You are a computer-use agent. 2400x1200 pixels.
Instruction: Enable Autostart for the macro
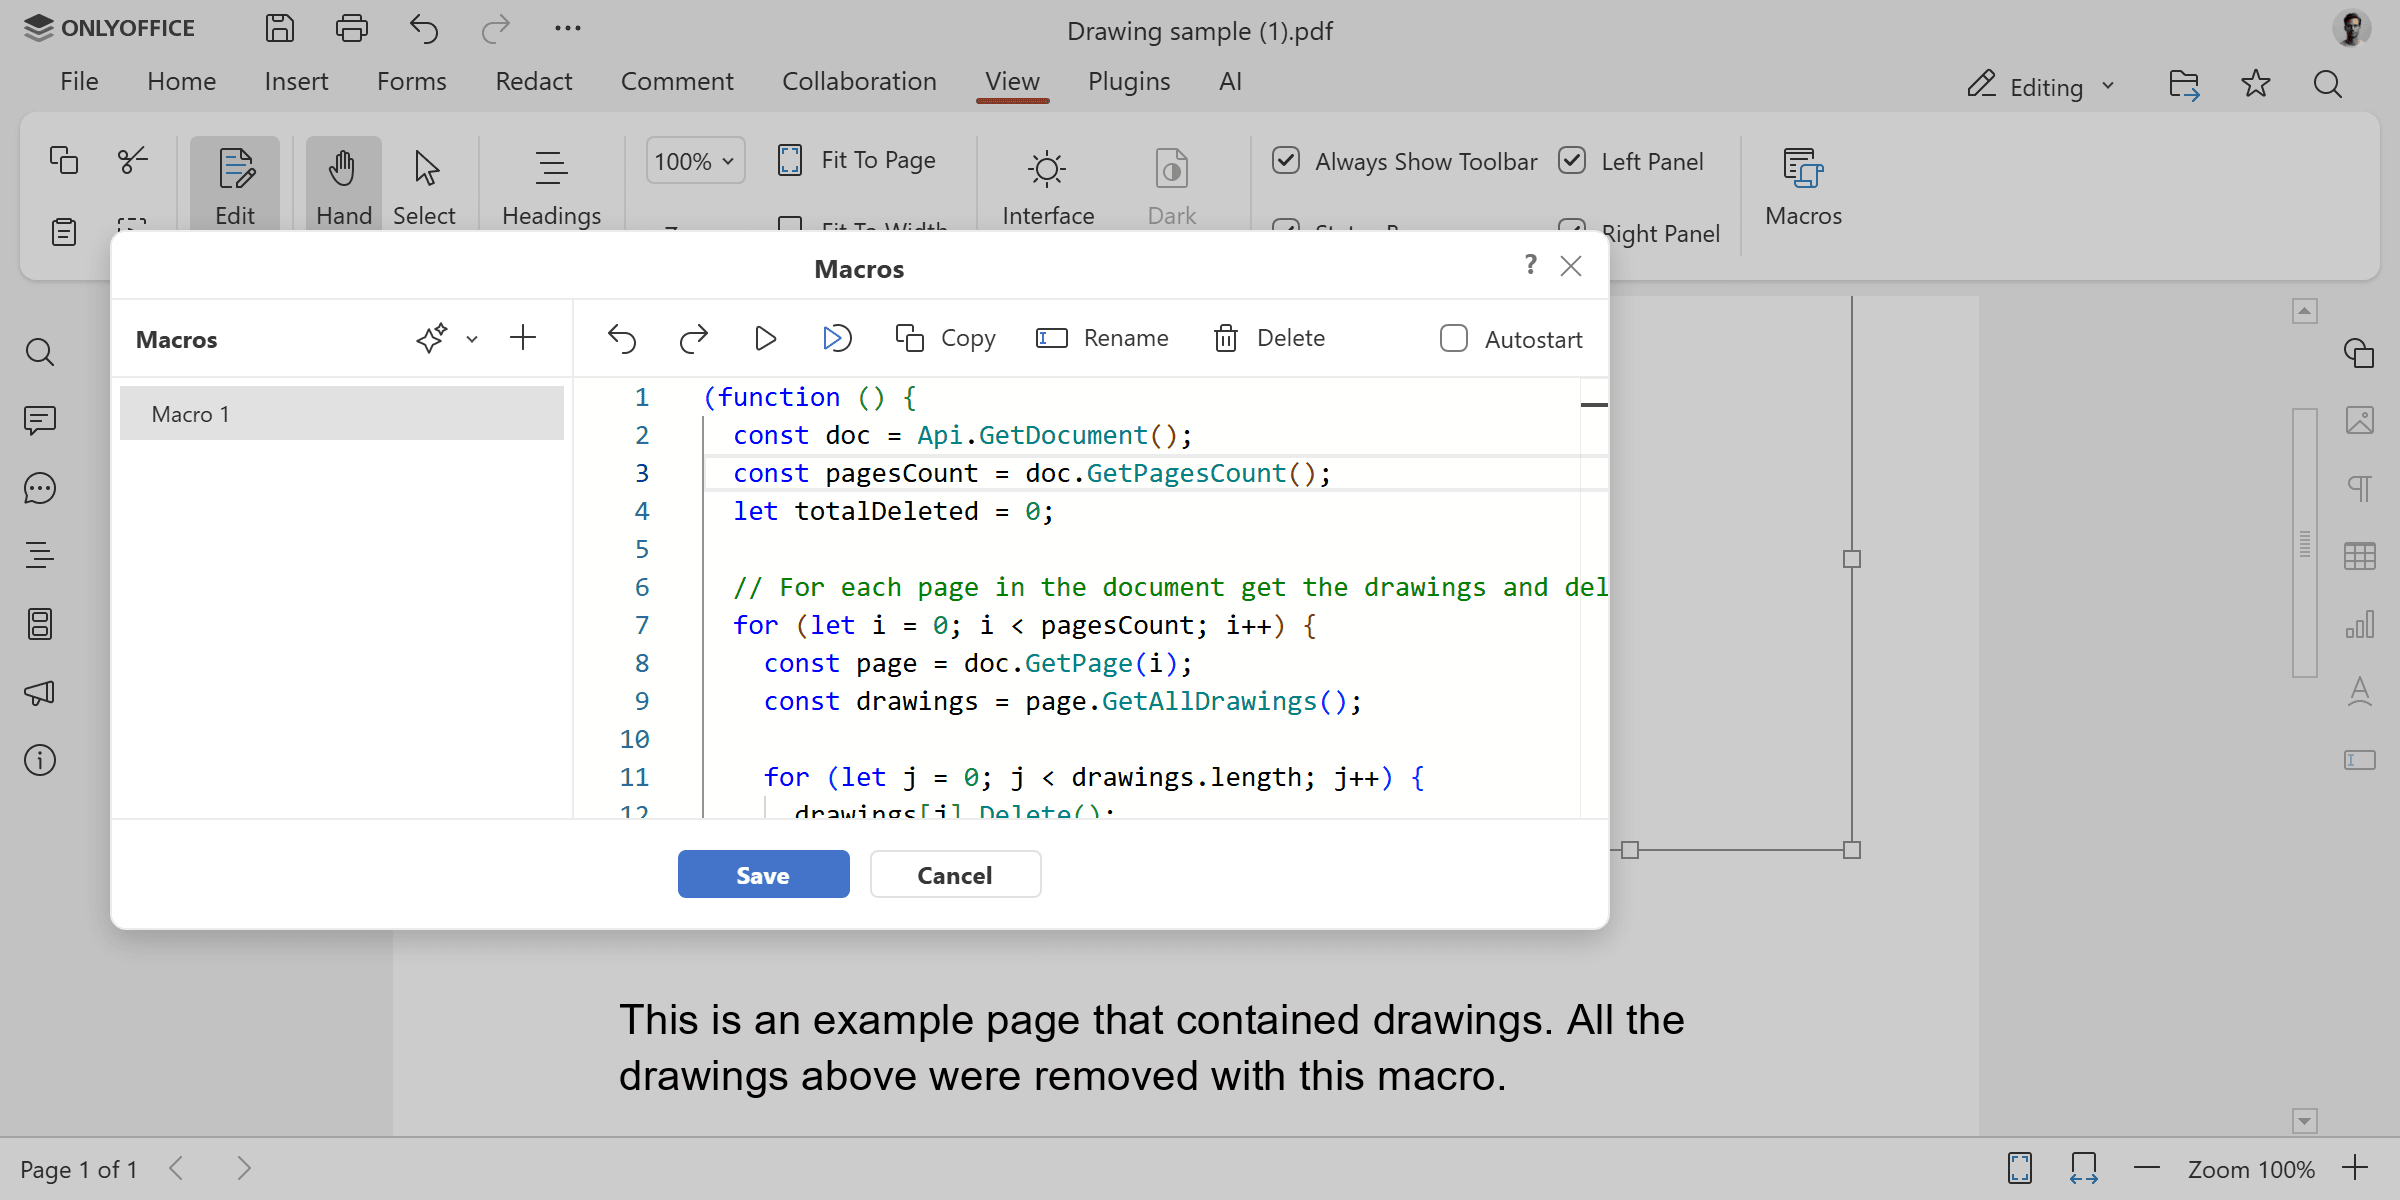(x=1452, y=338)
